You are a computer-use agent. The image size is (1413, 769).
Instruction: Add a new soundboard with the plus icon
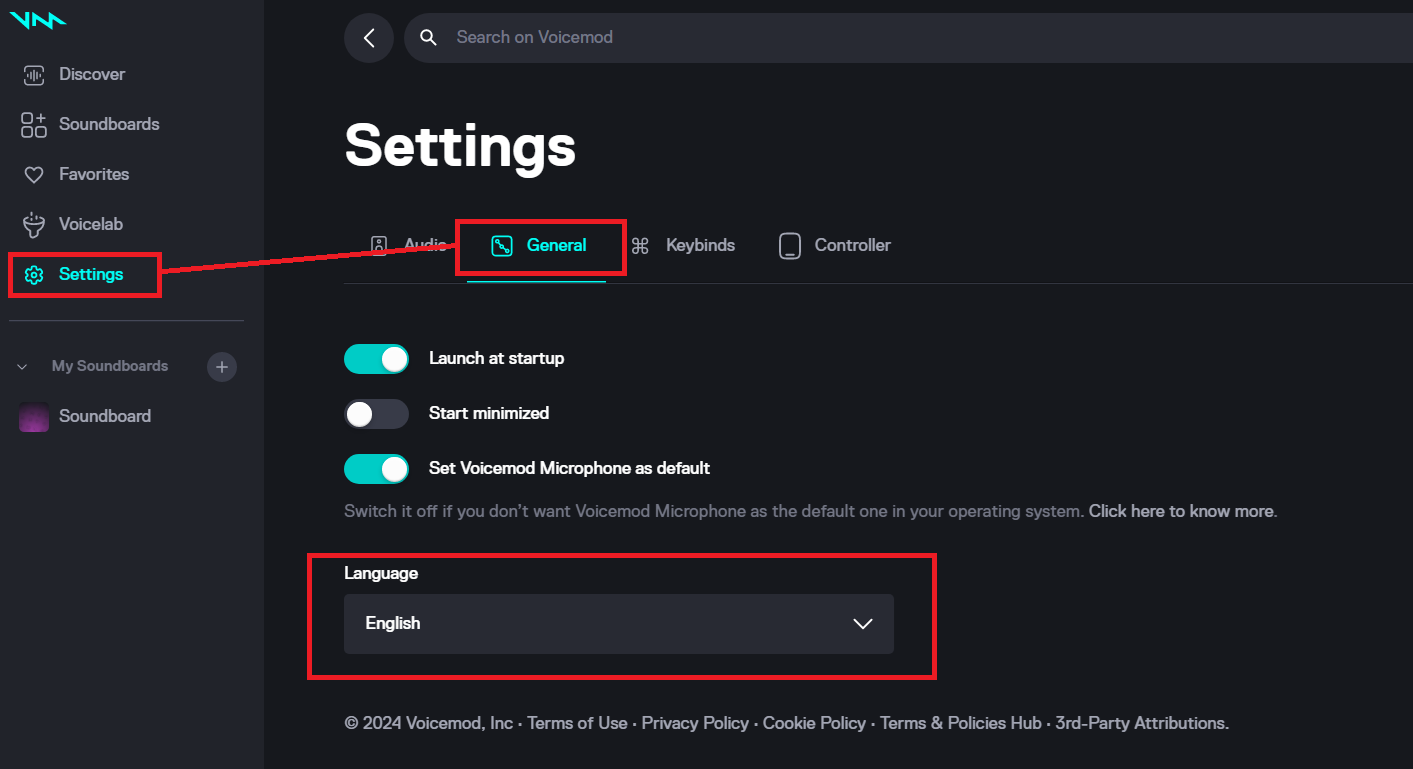pyautogui.click(x=221, y=367)
